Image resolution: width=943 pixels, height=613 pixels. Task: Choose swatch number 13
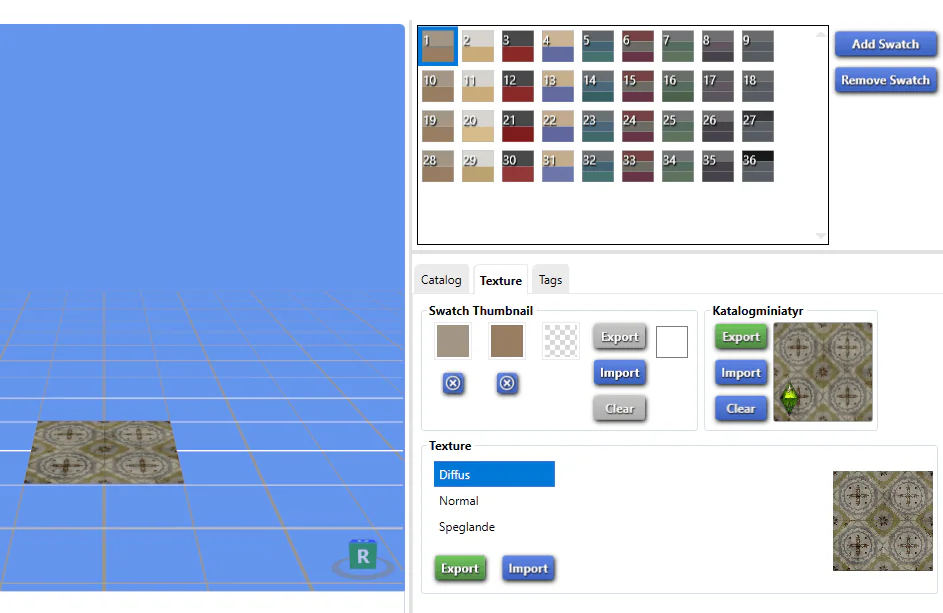click(x=558, y=86)
